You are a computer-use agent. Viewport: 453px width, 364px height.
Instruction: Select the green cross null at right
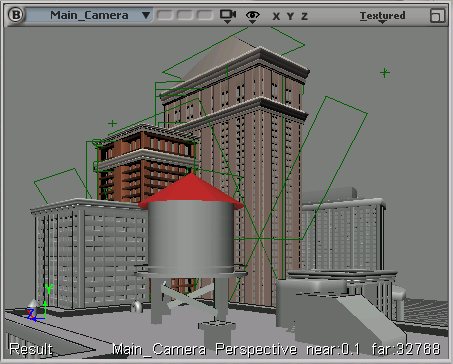coord(385,72)
